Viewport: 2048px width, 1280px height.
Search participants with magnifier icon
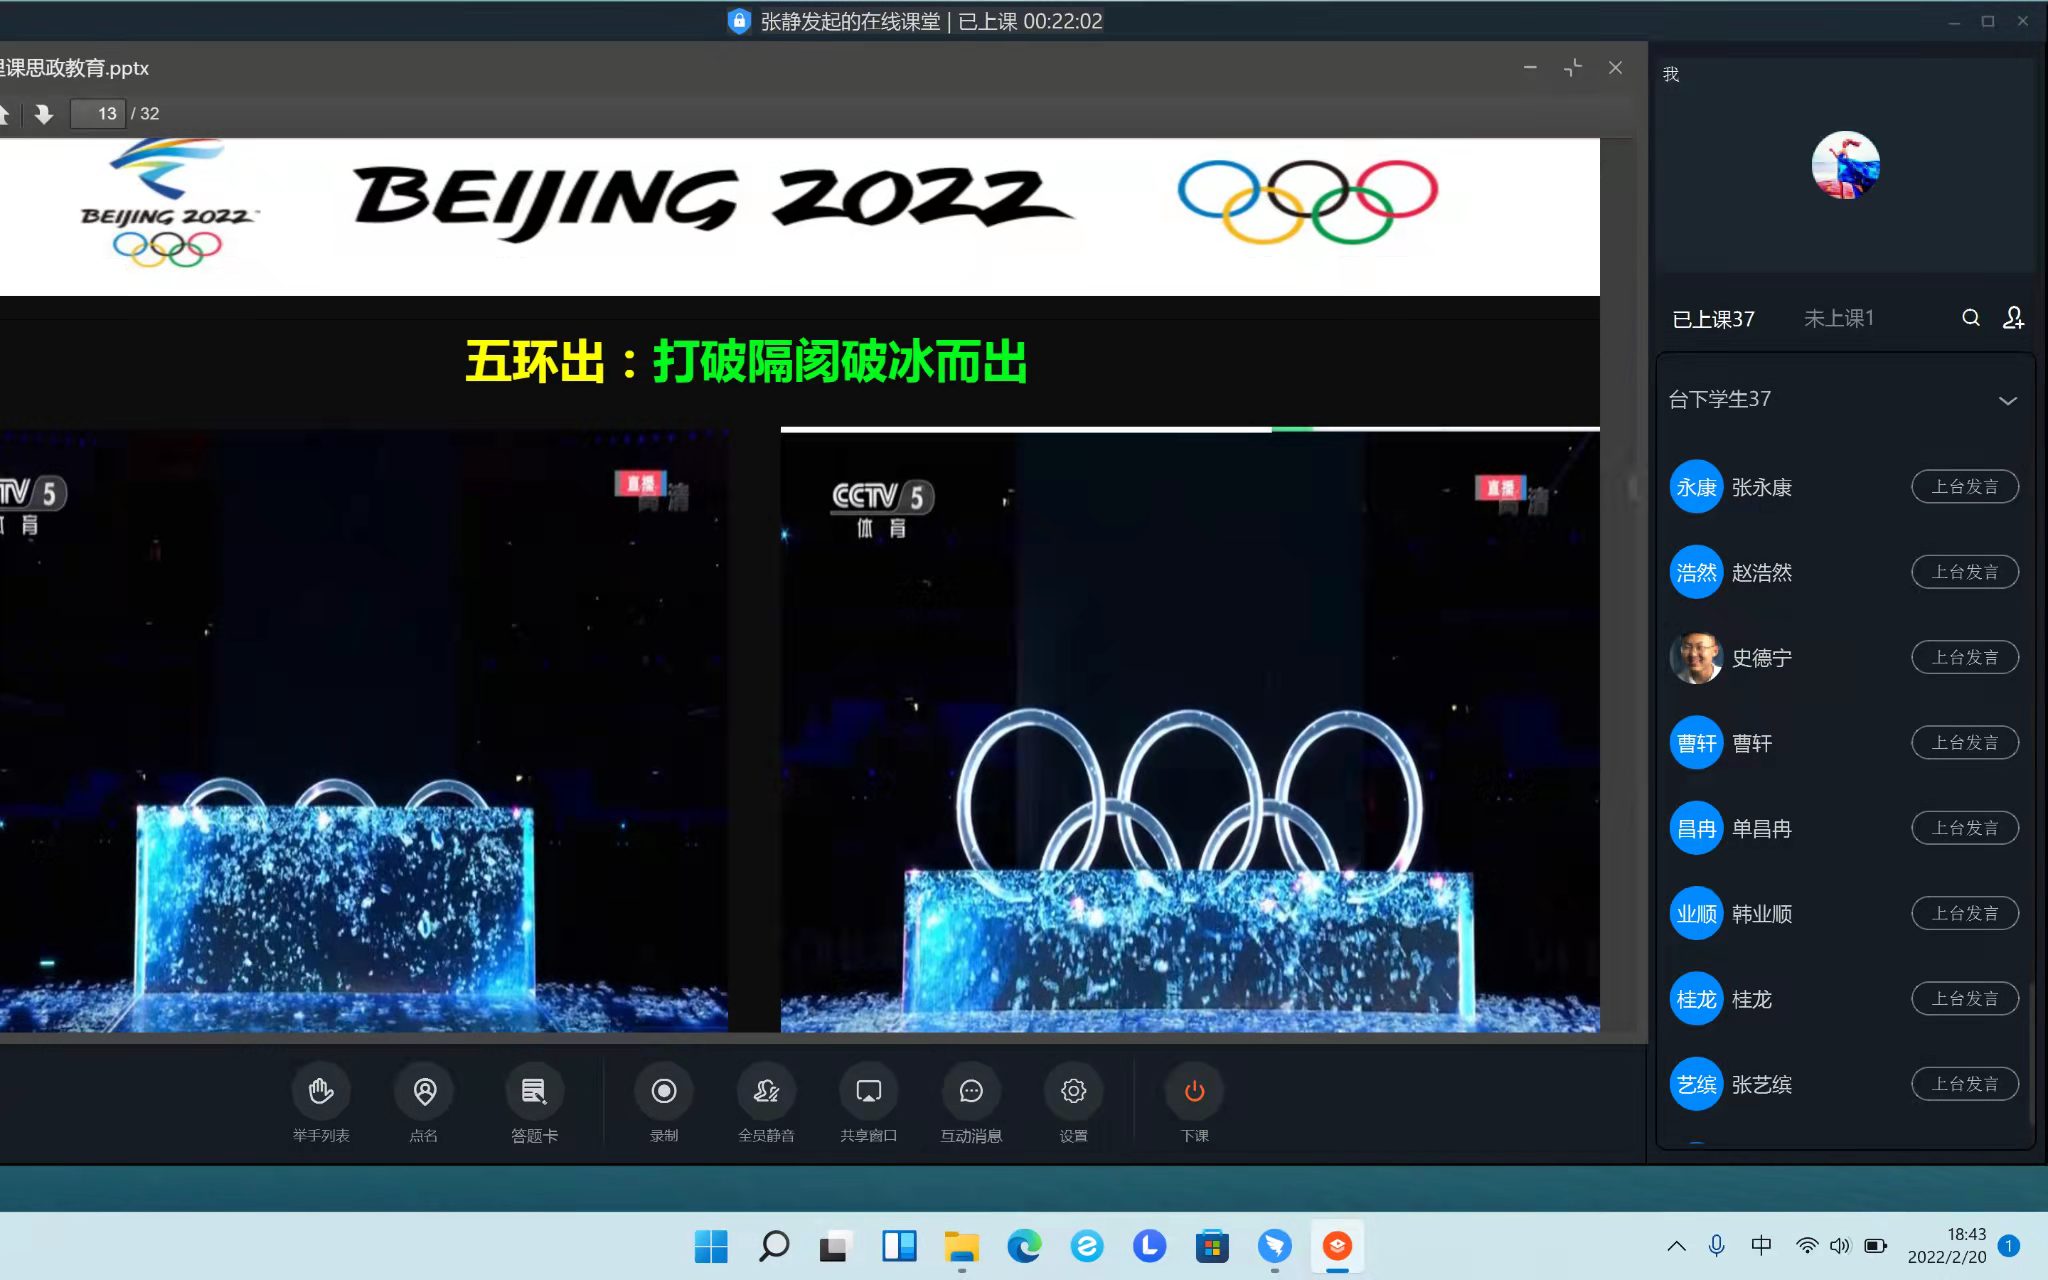(1970, 318)
